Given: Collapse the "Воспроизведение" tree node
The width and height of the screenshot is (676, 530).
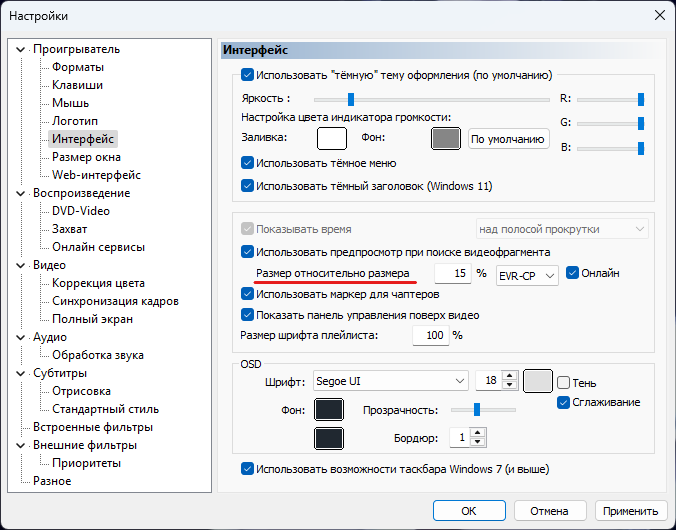Looking at the screenshot, I should (x=20, y=193).
